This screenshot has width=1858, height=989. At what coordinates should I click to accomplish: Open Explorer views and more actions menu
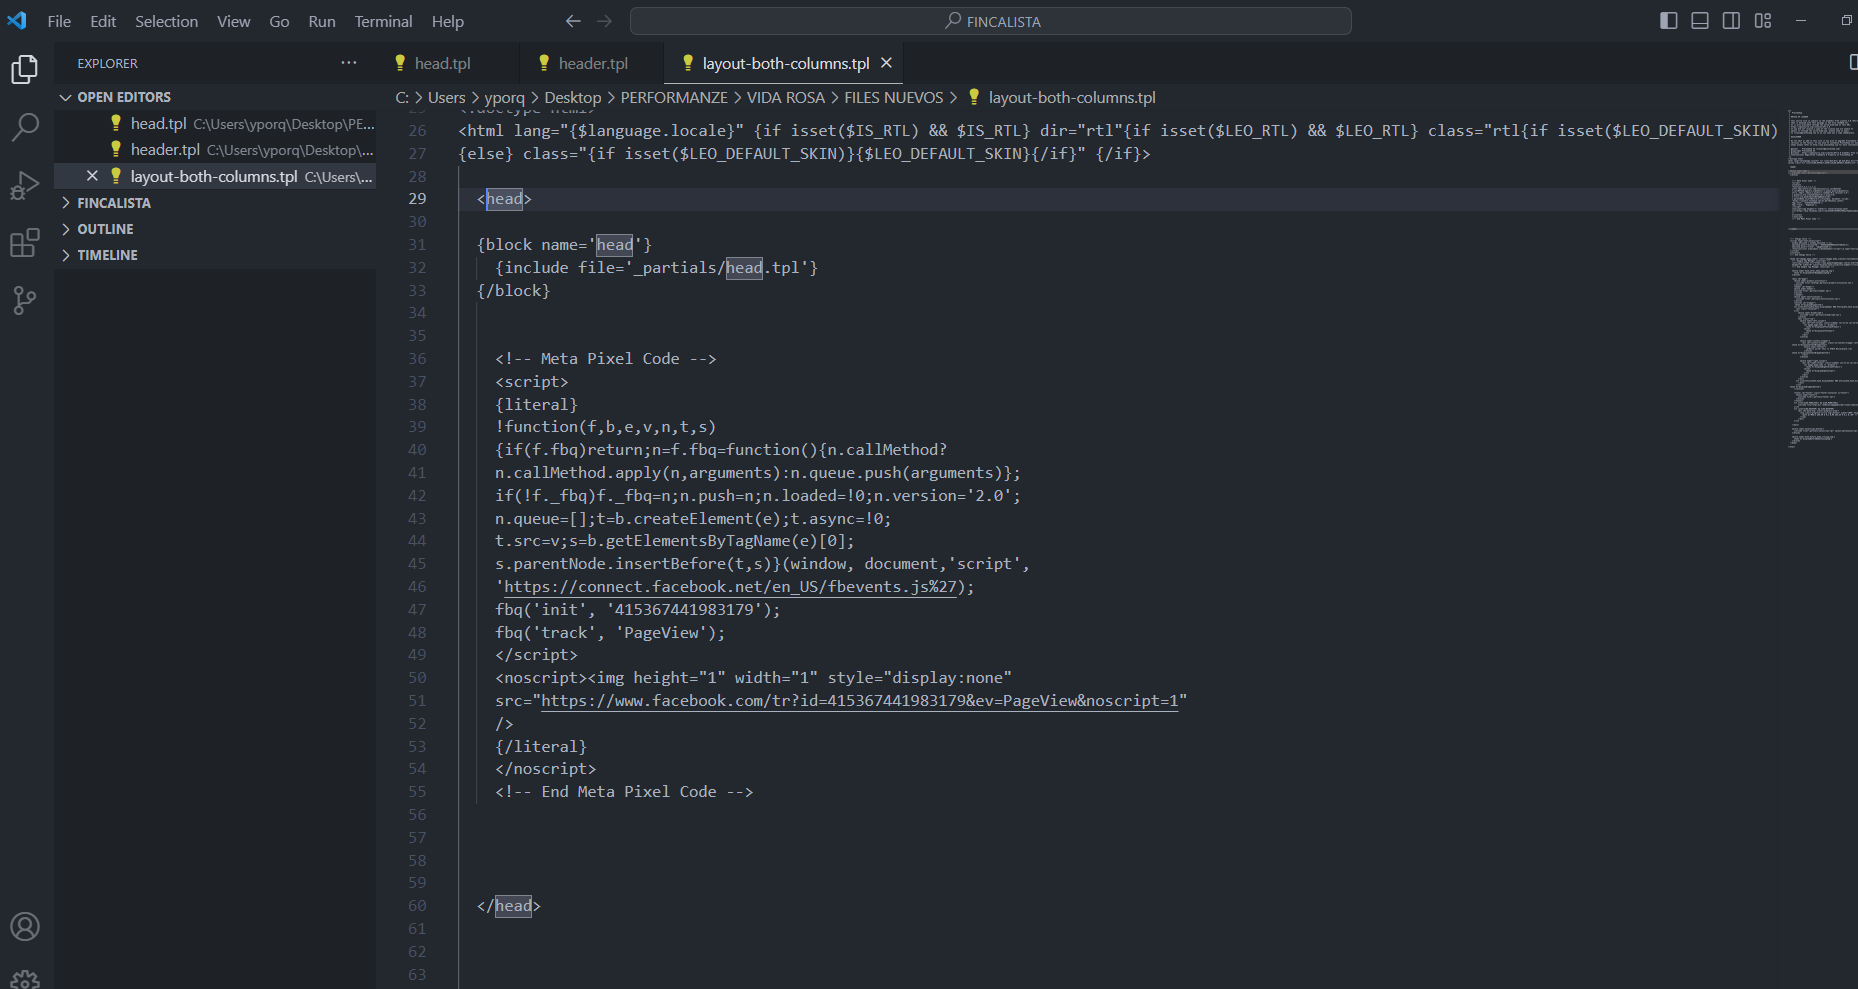pyautogui.click(x=349, y=63)
